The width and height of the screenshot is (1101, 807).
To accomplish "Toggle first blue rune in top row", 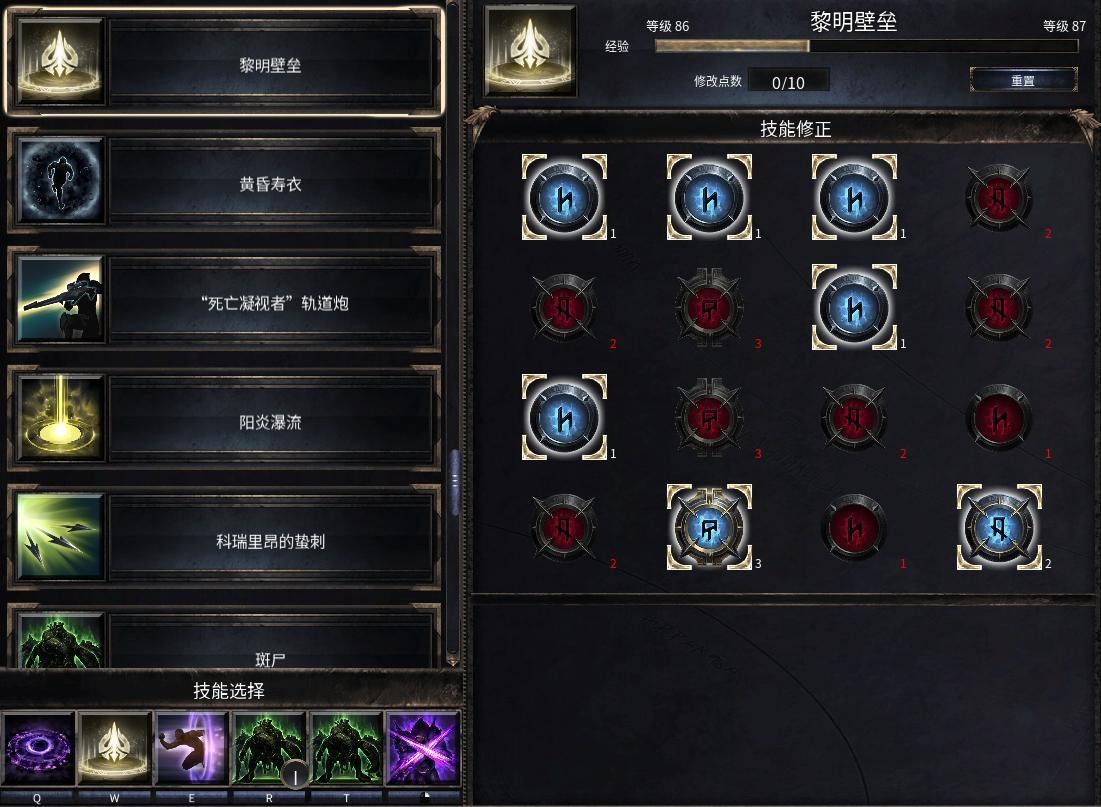I will point(564,197).
